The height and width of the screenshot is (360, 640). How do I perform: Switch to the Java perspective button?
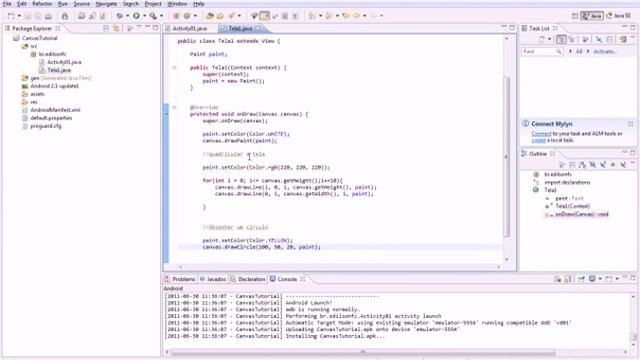pyautogui.click(x=592, y=16)
